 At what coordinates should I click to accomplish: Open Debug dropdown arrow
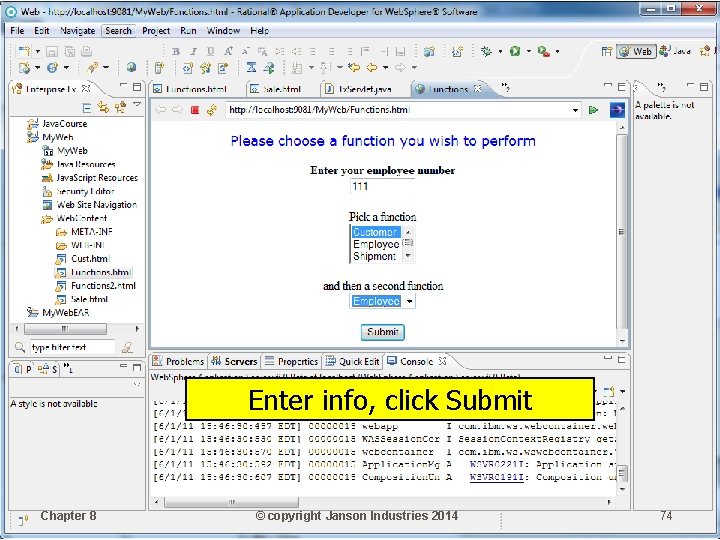point(500,51)
